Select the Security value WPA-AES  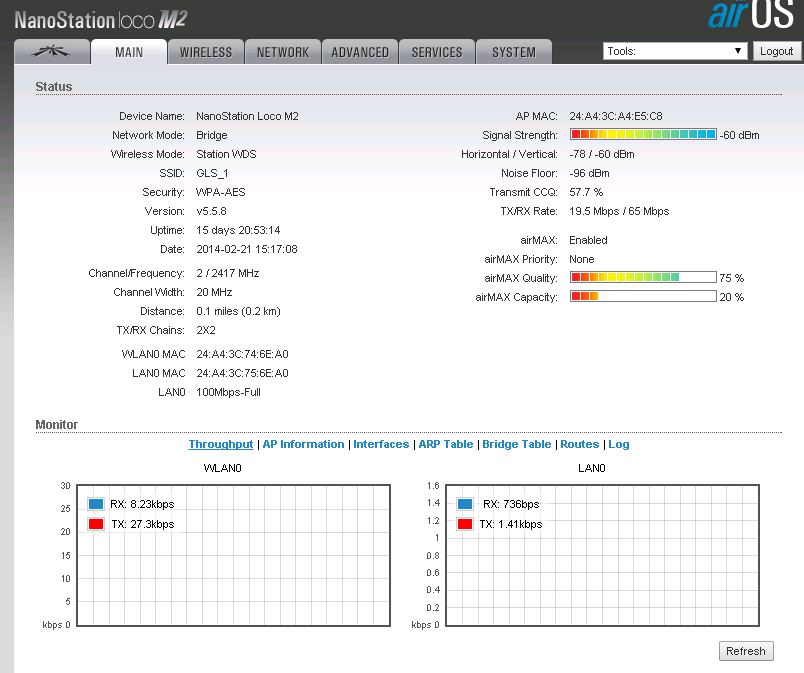(x=220, y=192)
